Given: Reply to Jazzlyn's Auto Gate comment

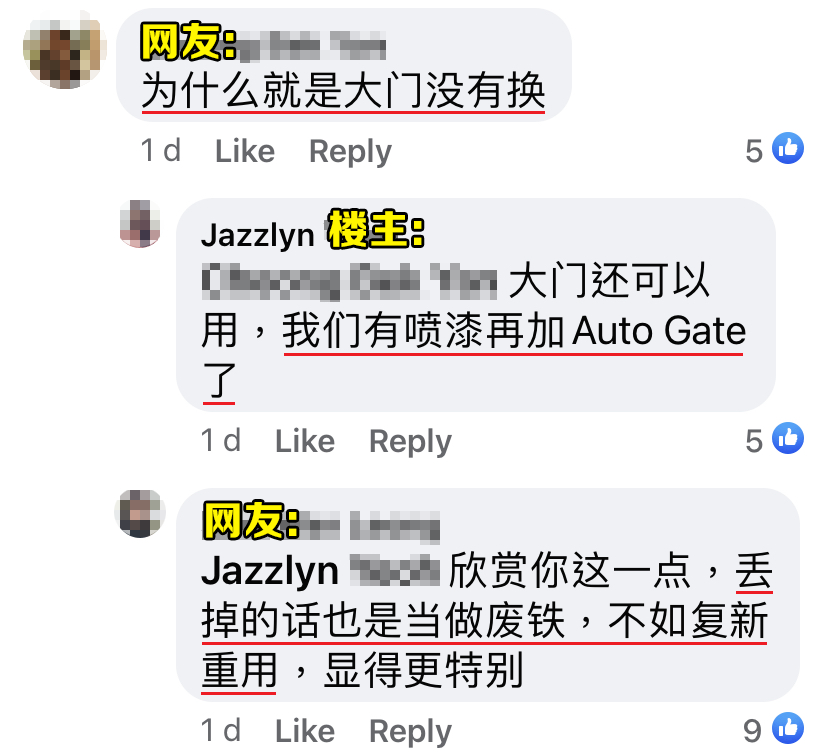Looking at the screenshot, I should pyautogui.click(x=410, y=442).
